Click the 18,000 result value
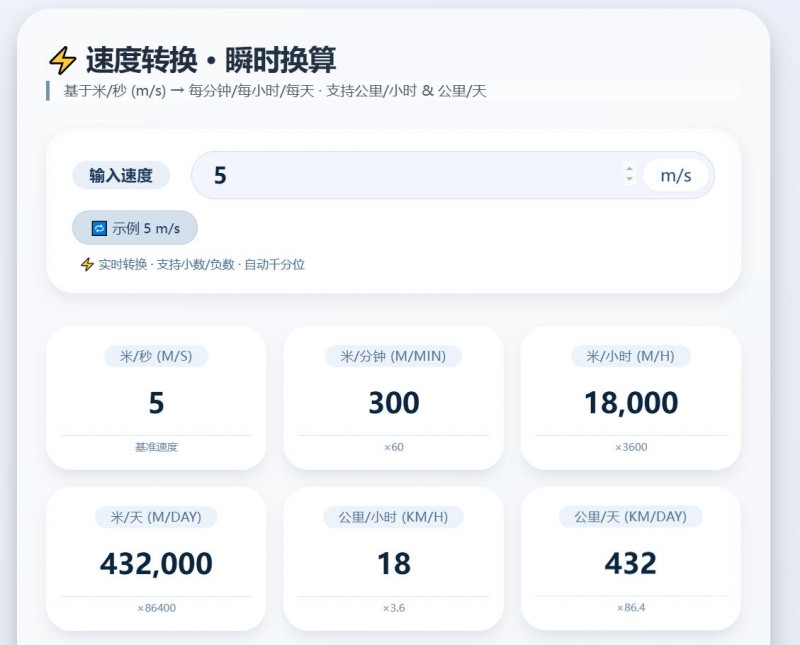Image resolution: width=800 pixels, height=645 pixels. click(631, 402)
